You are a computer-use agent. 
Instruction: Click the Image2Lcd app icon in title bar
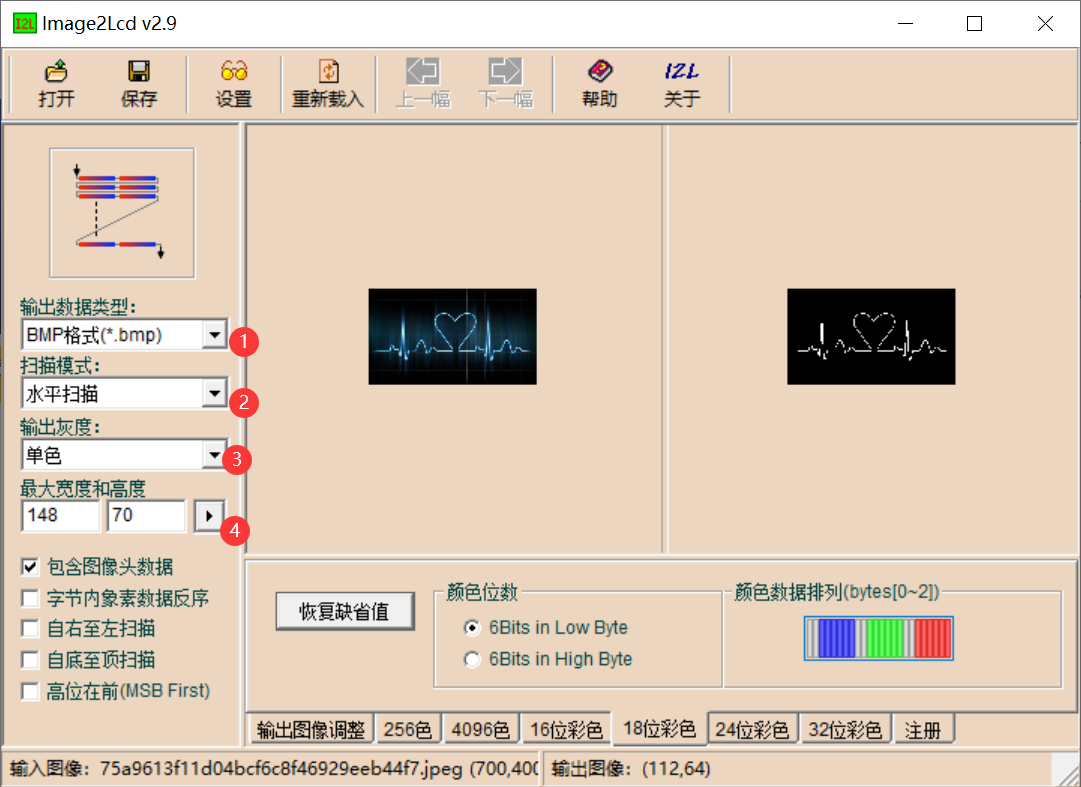24,23
